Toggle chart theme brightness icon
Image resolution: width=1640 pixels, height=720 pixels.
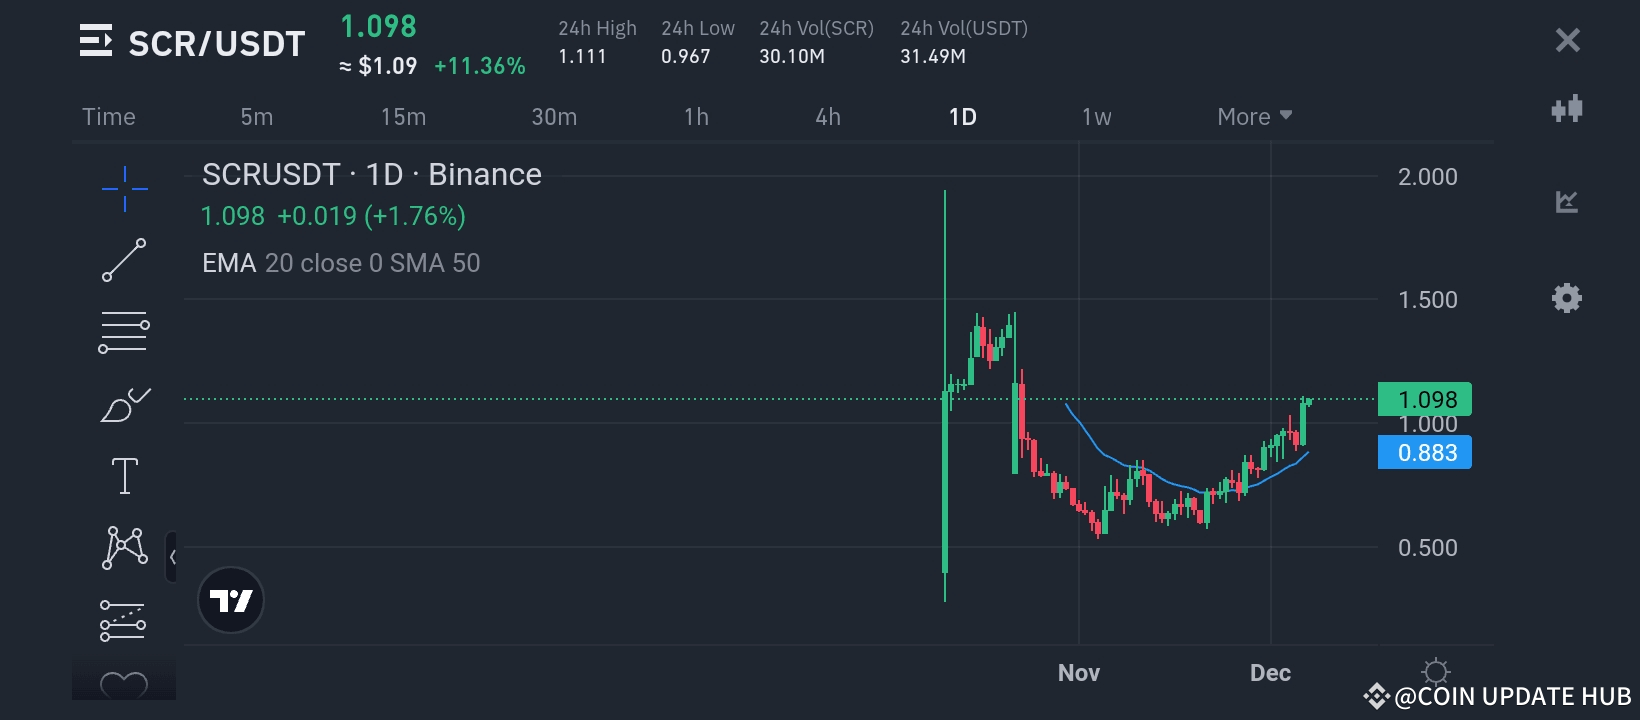coord(1435,671)
